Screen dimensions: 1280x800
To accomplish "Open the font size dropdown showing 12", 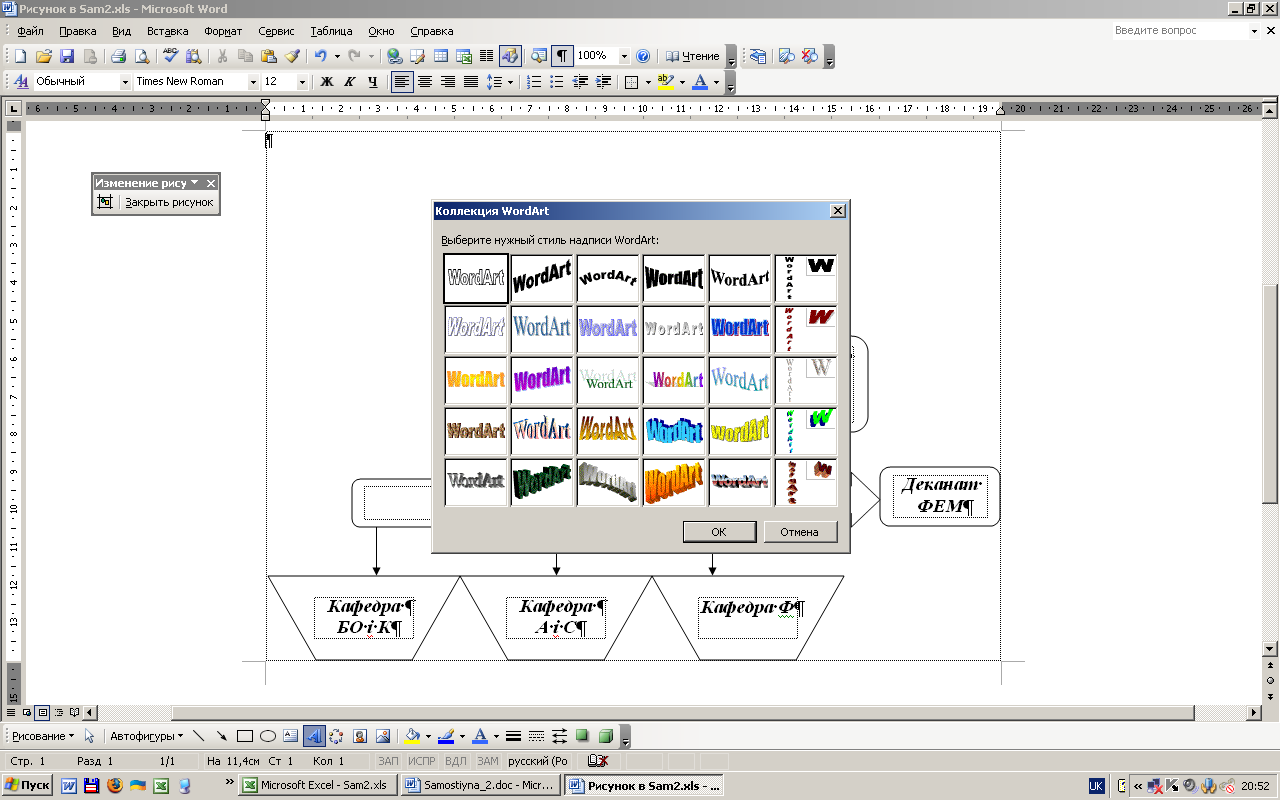I will click(x=302, y=82).
